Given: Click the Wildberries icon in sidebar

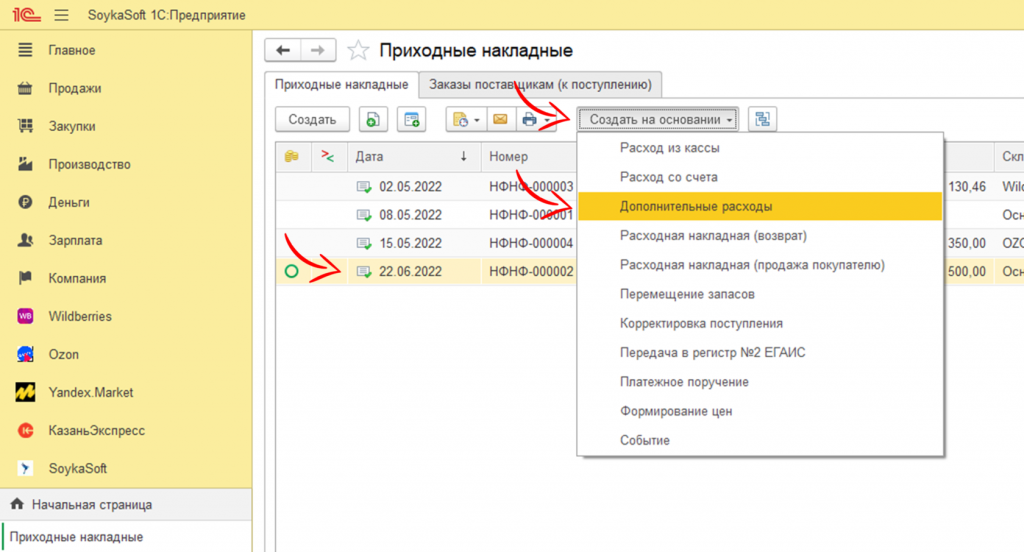Looking at the screenshot, I should [x=26, y=316].
